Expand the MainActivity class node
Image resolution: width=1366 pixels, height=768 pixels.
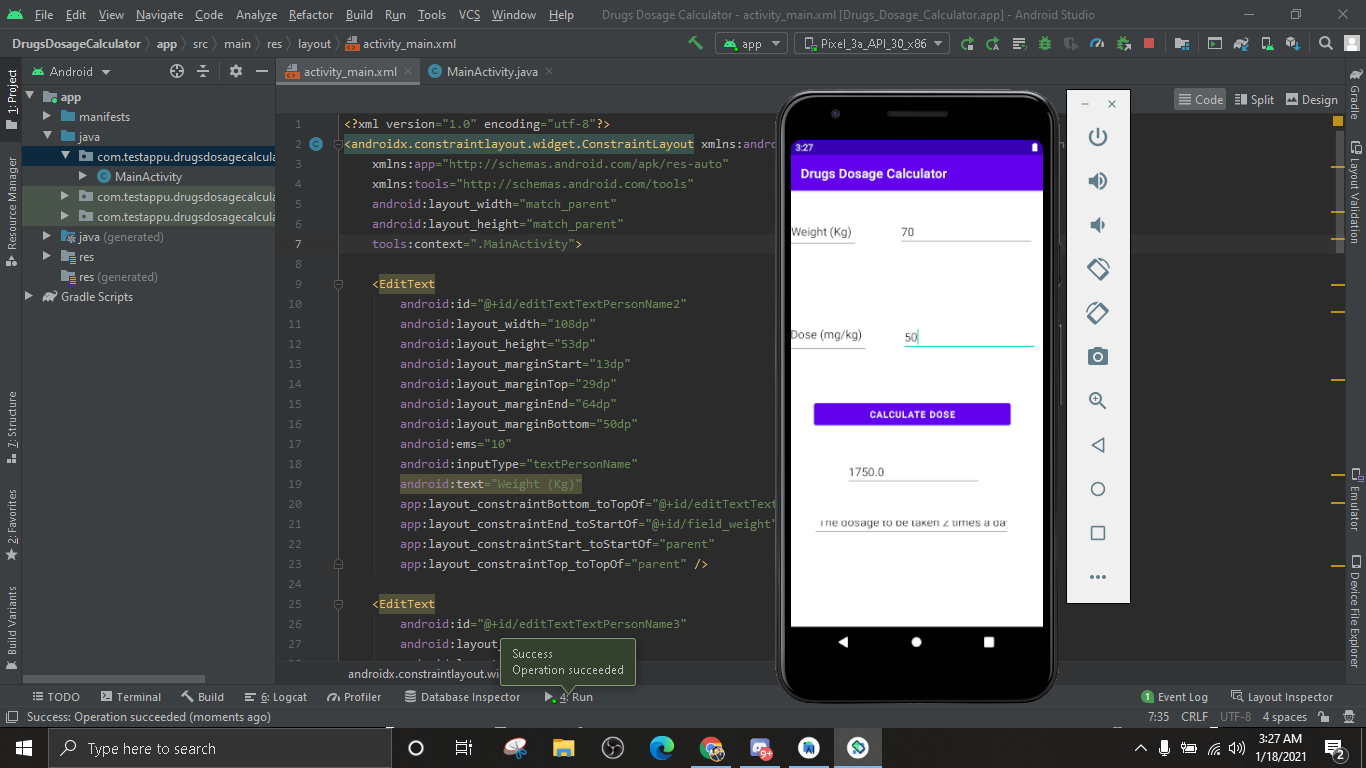[83, 177]
